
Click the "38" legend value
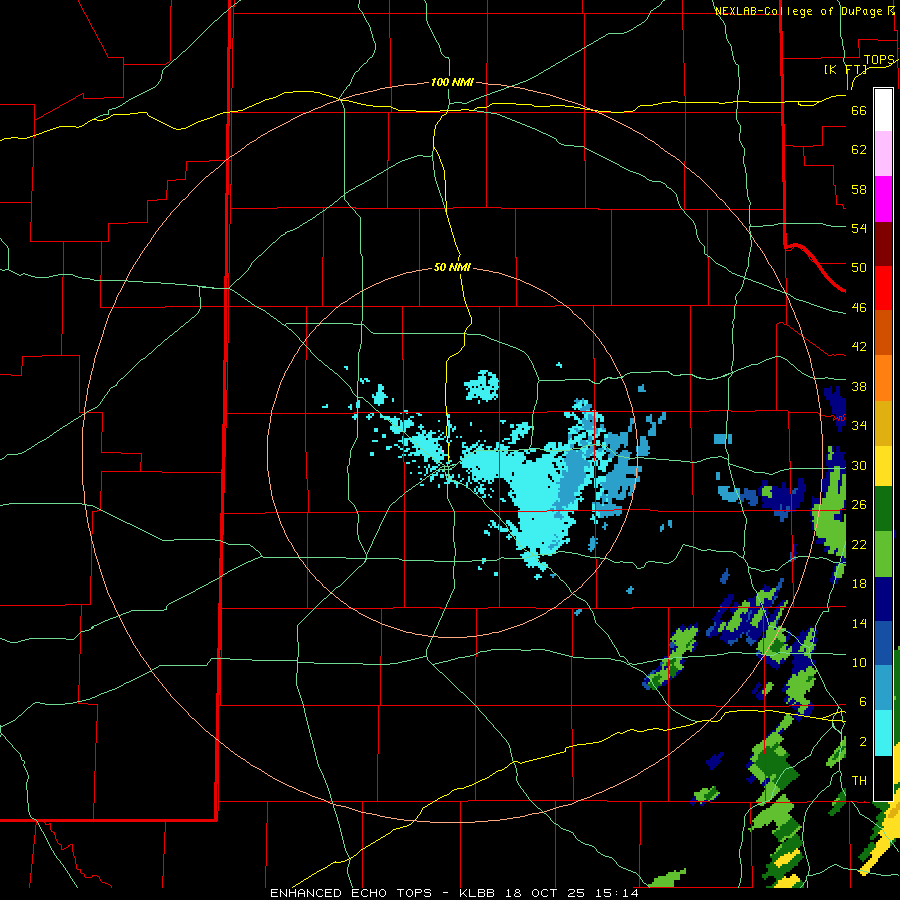[859, 386]
